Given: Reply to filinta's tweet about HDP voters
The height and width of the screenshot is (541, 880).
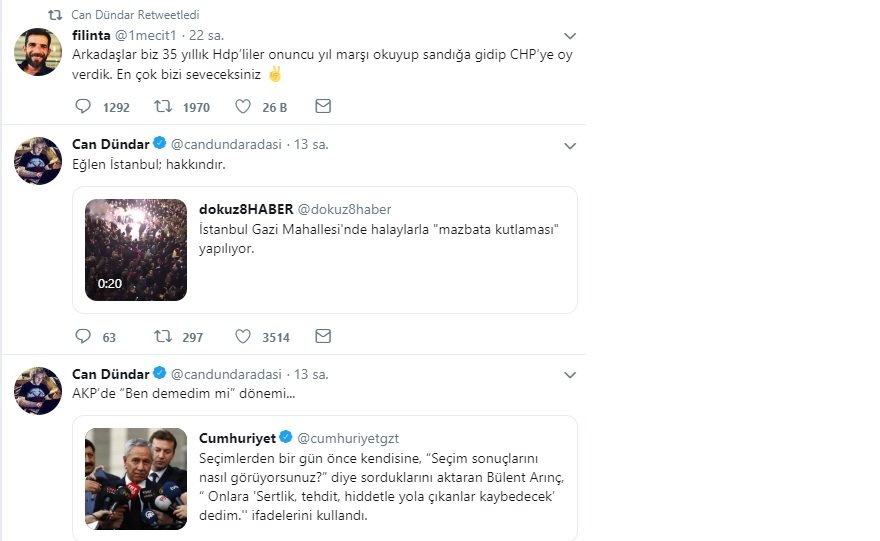Looking at the screenshot, I should coord(83,106).
